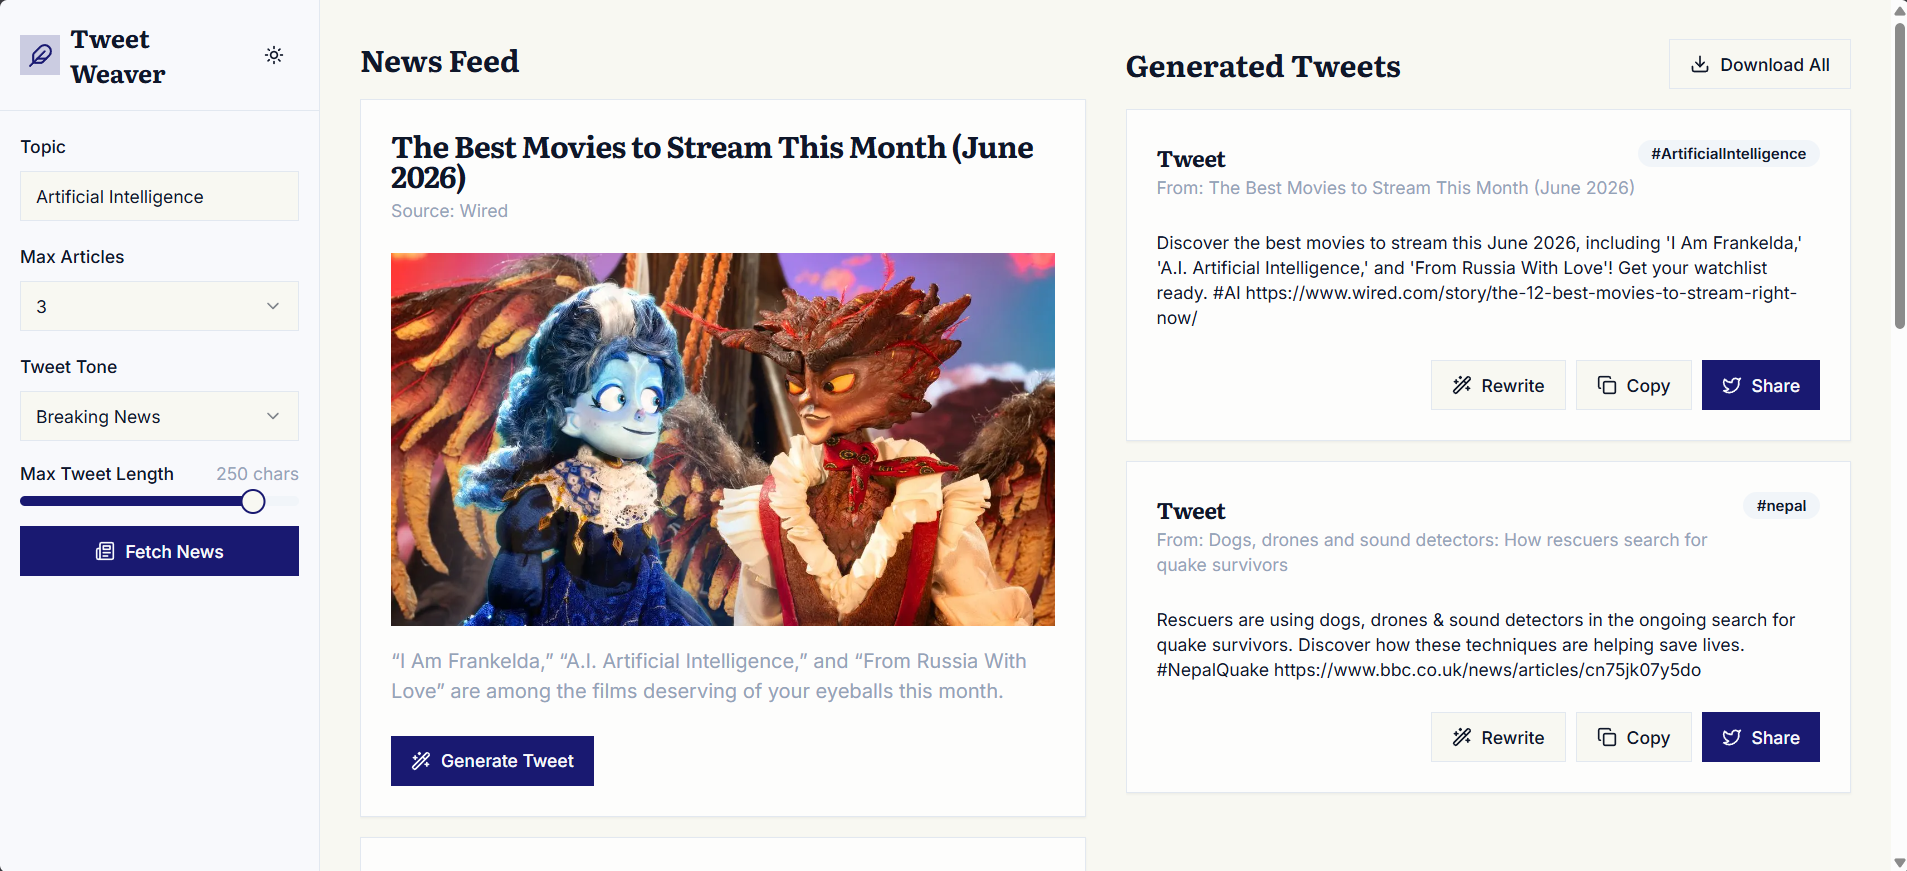Click the Max Tweet Length slider handle
The image size is (1907, 871).
pyautogui.click(x=253, y=501)
